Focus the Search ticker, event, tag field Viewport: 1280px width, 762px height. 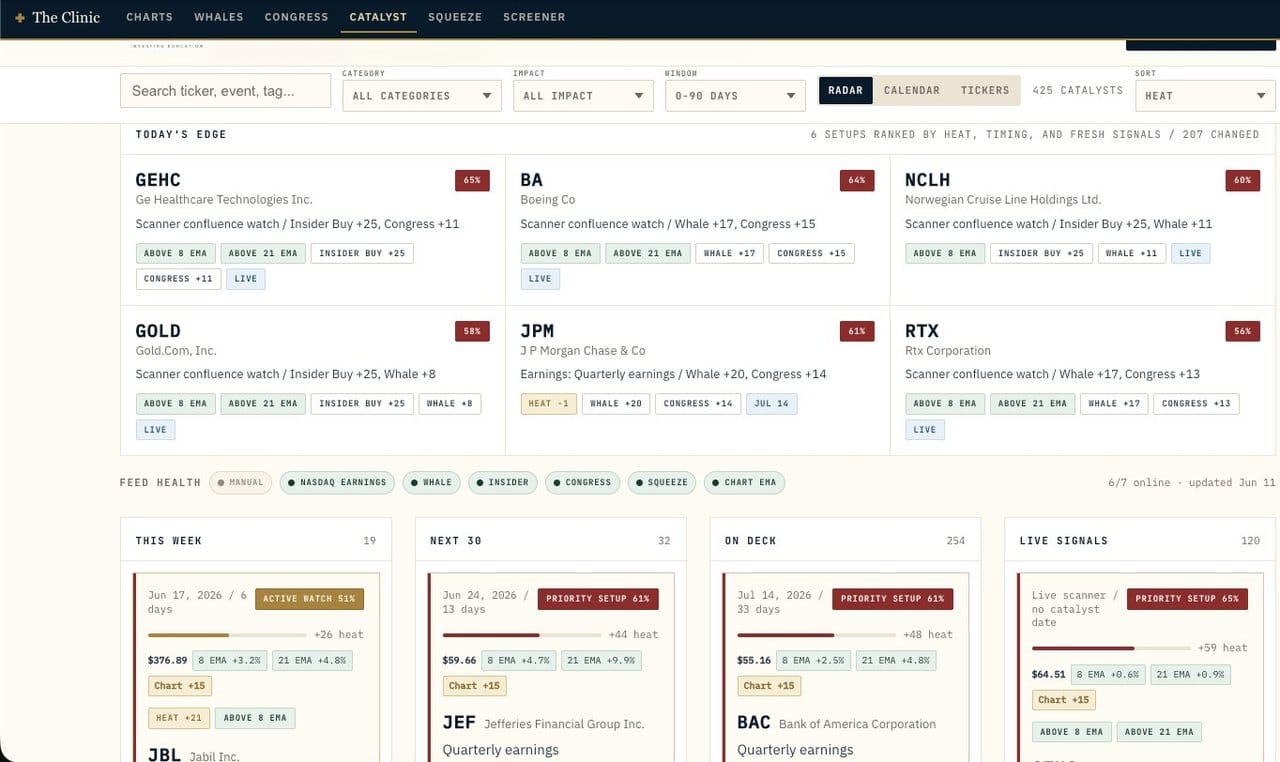click(225, 91)
